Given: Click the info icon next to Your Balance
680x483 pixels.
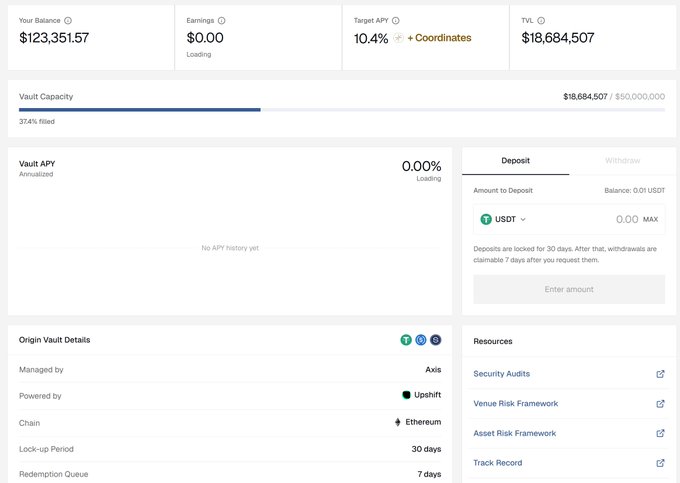Looking at the screenshot, I should (x=68, y=20).
